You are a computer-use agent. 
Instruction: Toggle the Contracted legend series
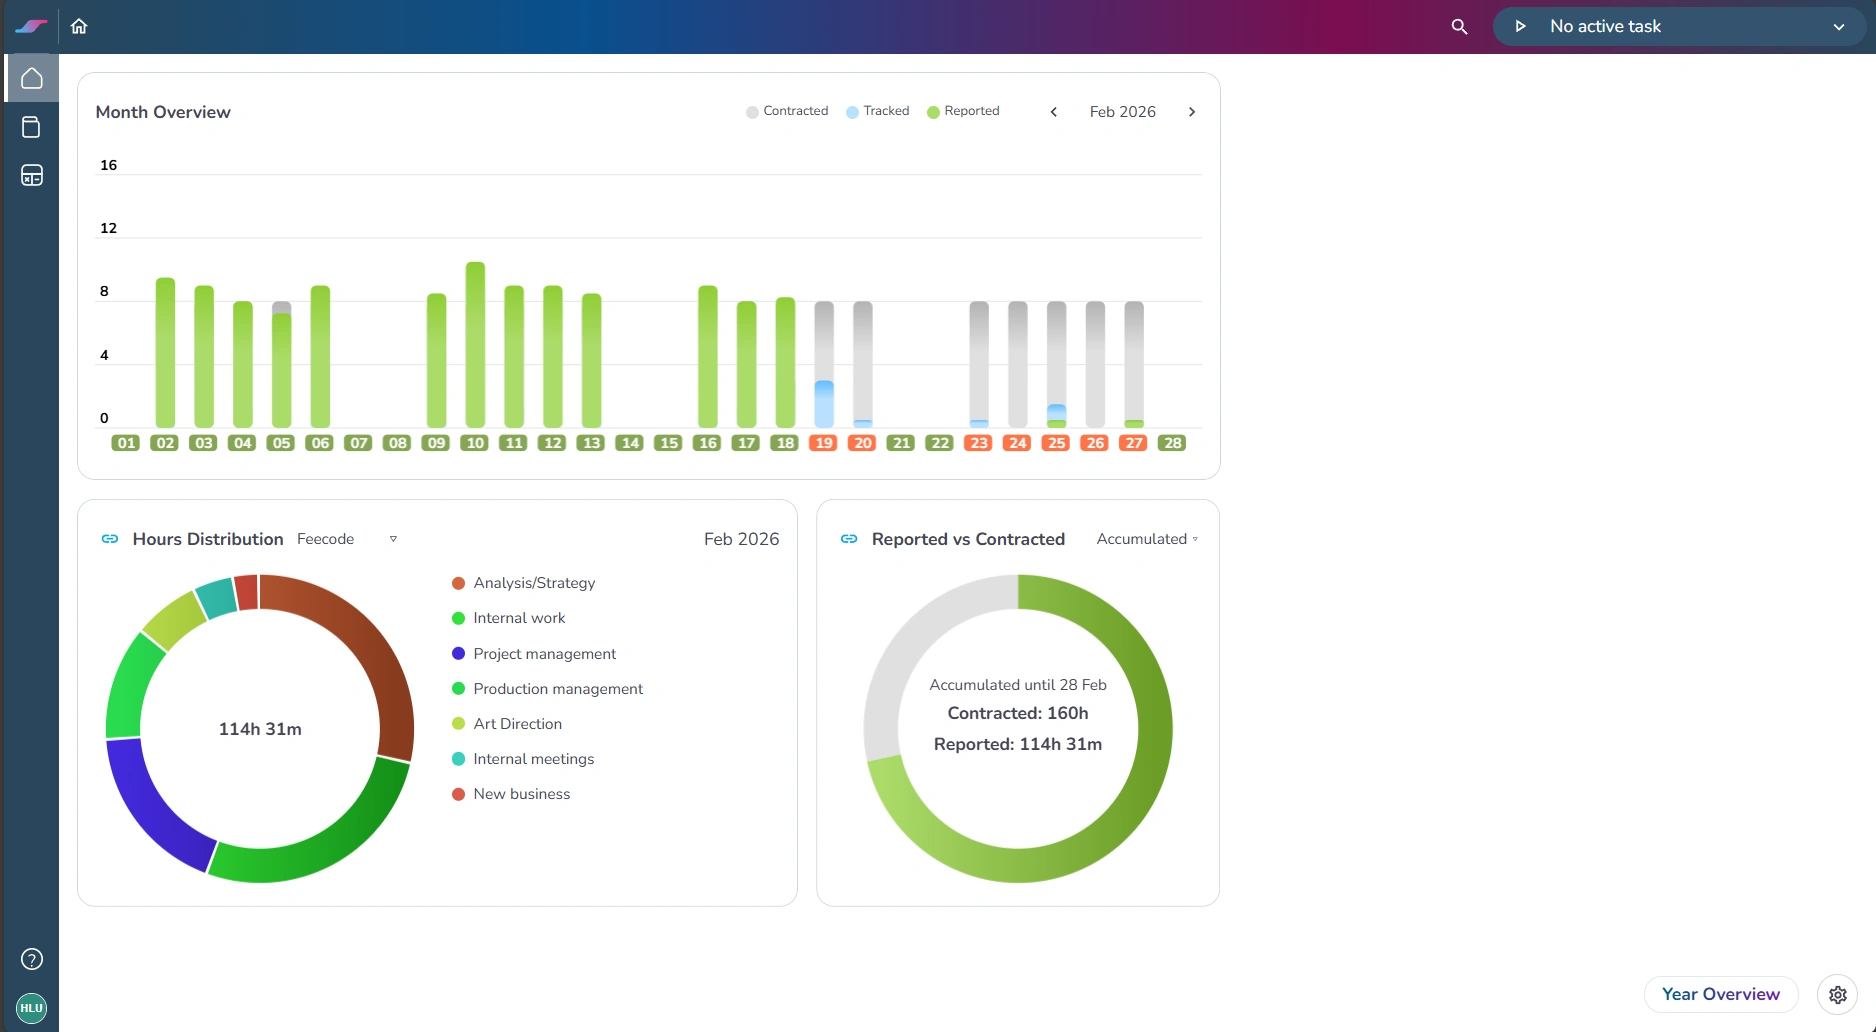[787, 111]
